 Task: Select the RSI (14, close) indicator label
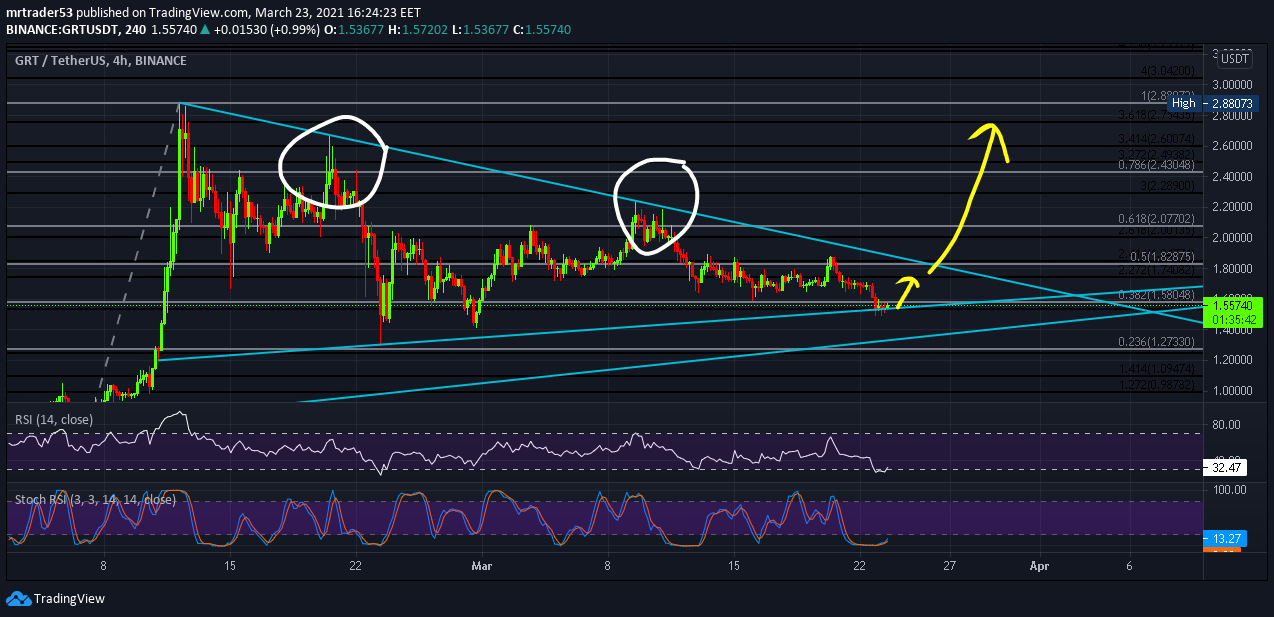point(53,420)
